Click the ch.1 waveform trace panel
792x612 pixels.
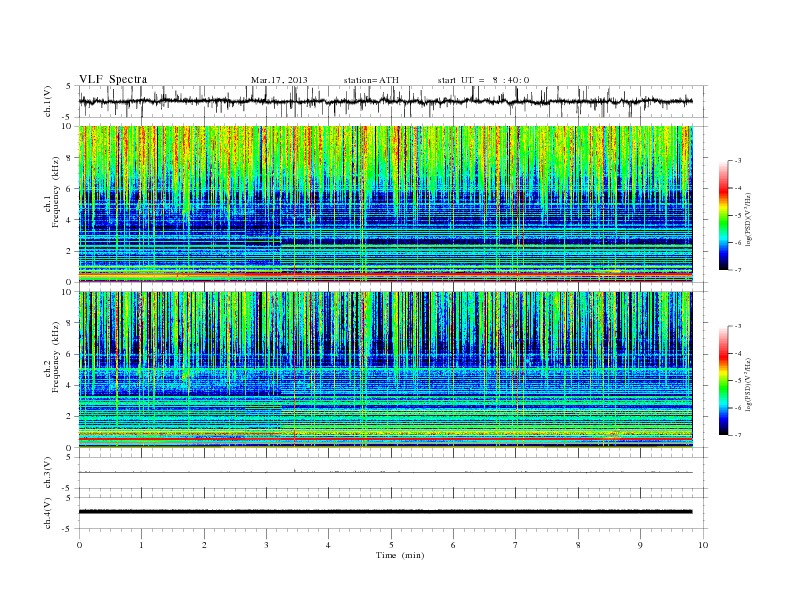392,101
